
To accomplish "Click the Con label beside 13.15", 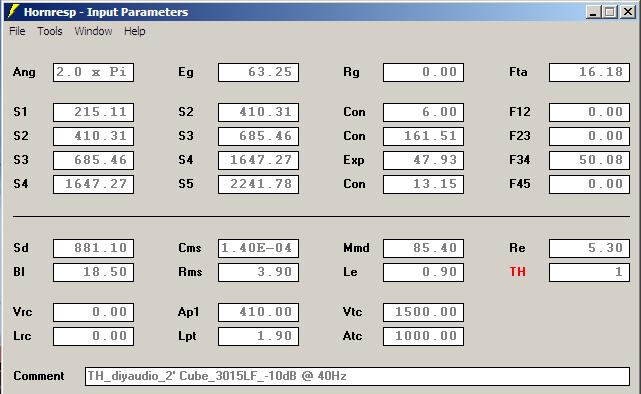I will (x=354, y=184).
